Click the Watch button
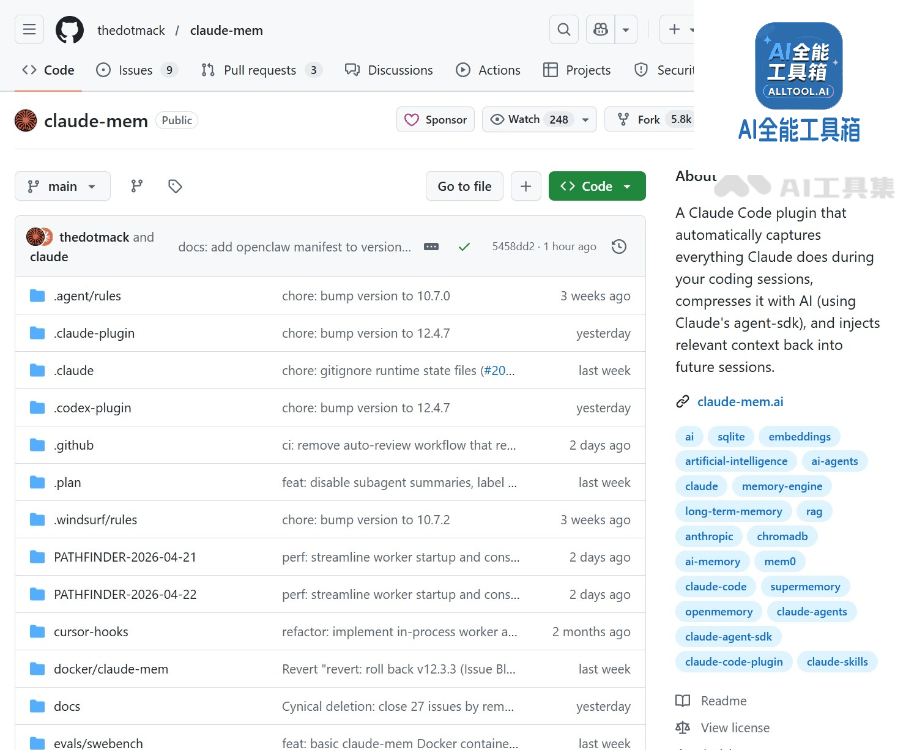 pos(529,119)
